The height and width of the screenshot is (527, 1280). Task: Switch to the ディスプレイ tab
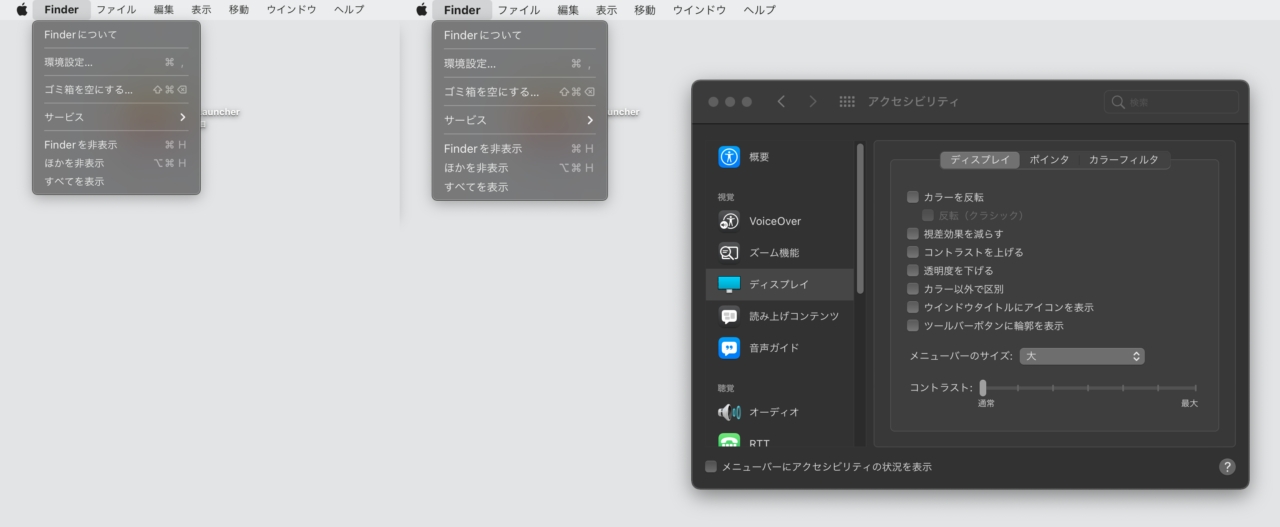pyautogui.click(x=980, y=160)
